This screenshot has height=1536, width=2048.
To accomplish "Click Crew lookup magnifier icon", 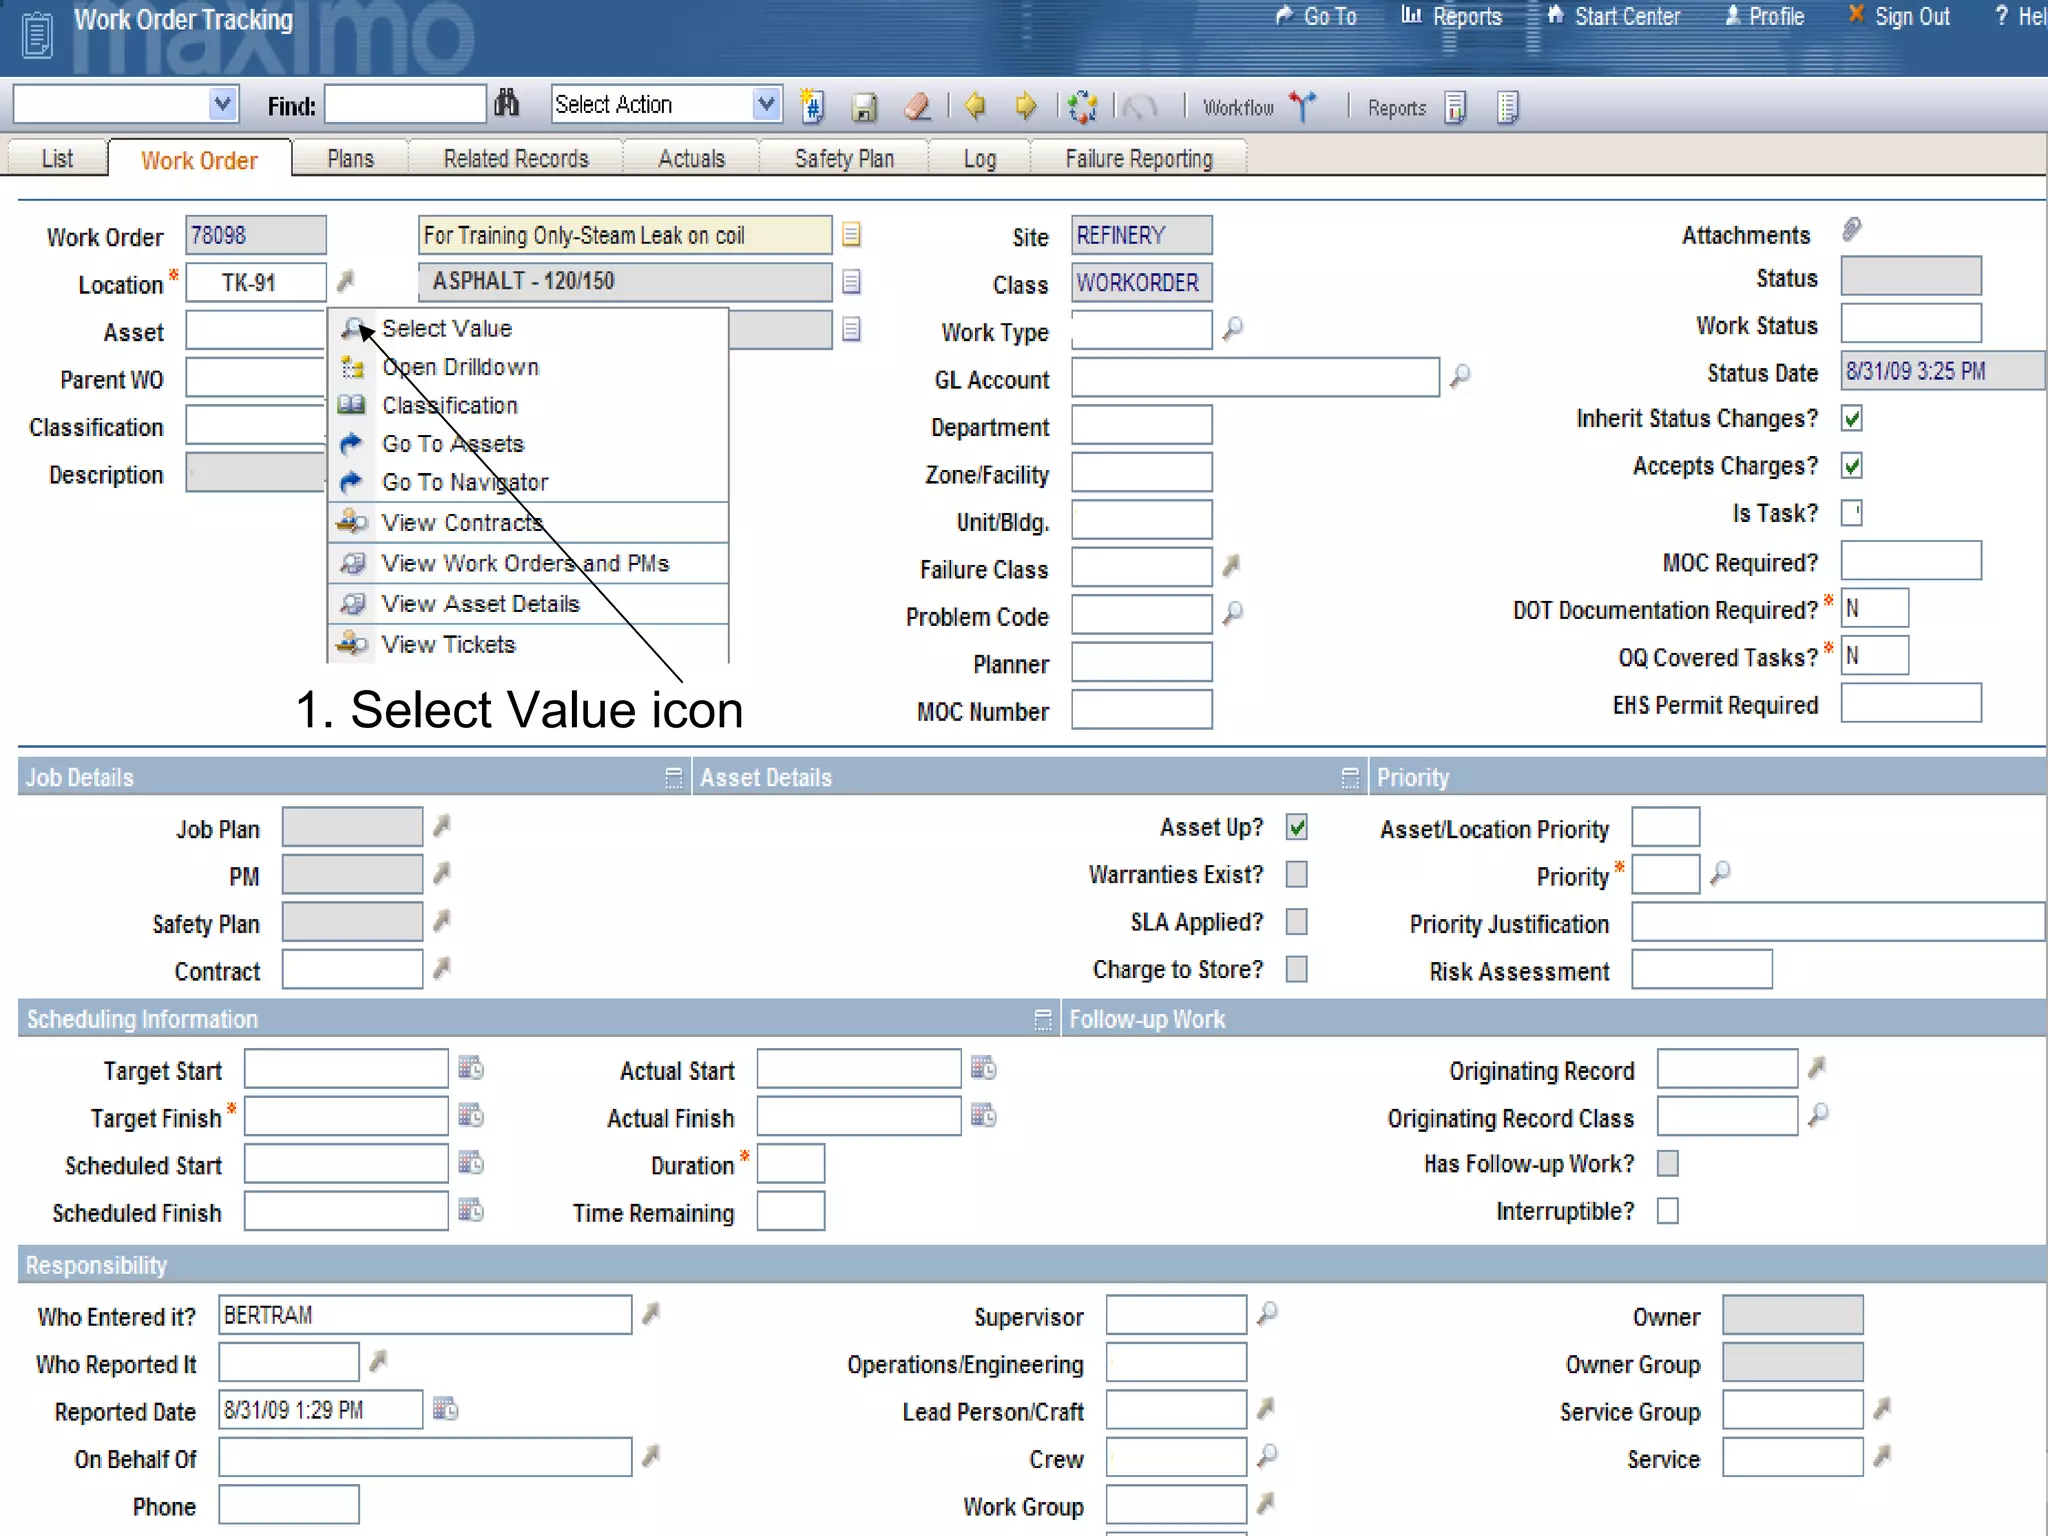I will tap(1267, 1455).
